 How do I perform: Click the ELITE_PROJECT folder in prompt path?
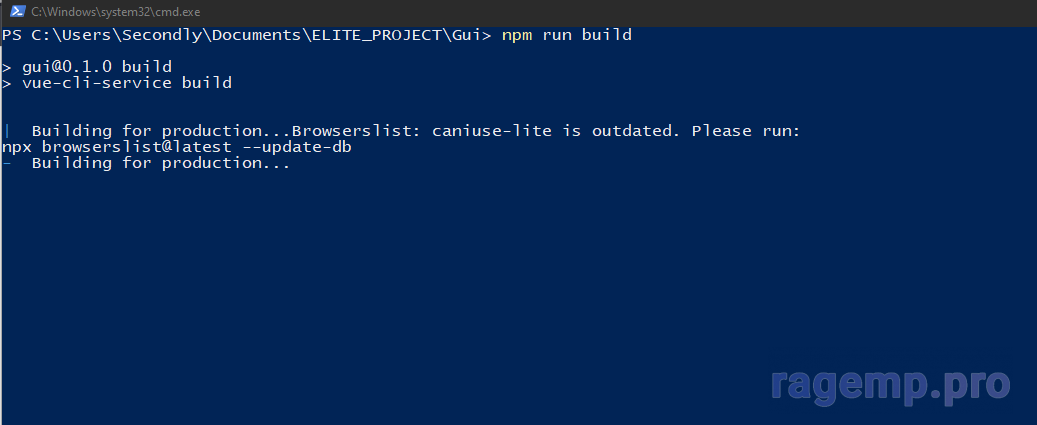(x=372, y=34)
